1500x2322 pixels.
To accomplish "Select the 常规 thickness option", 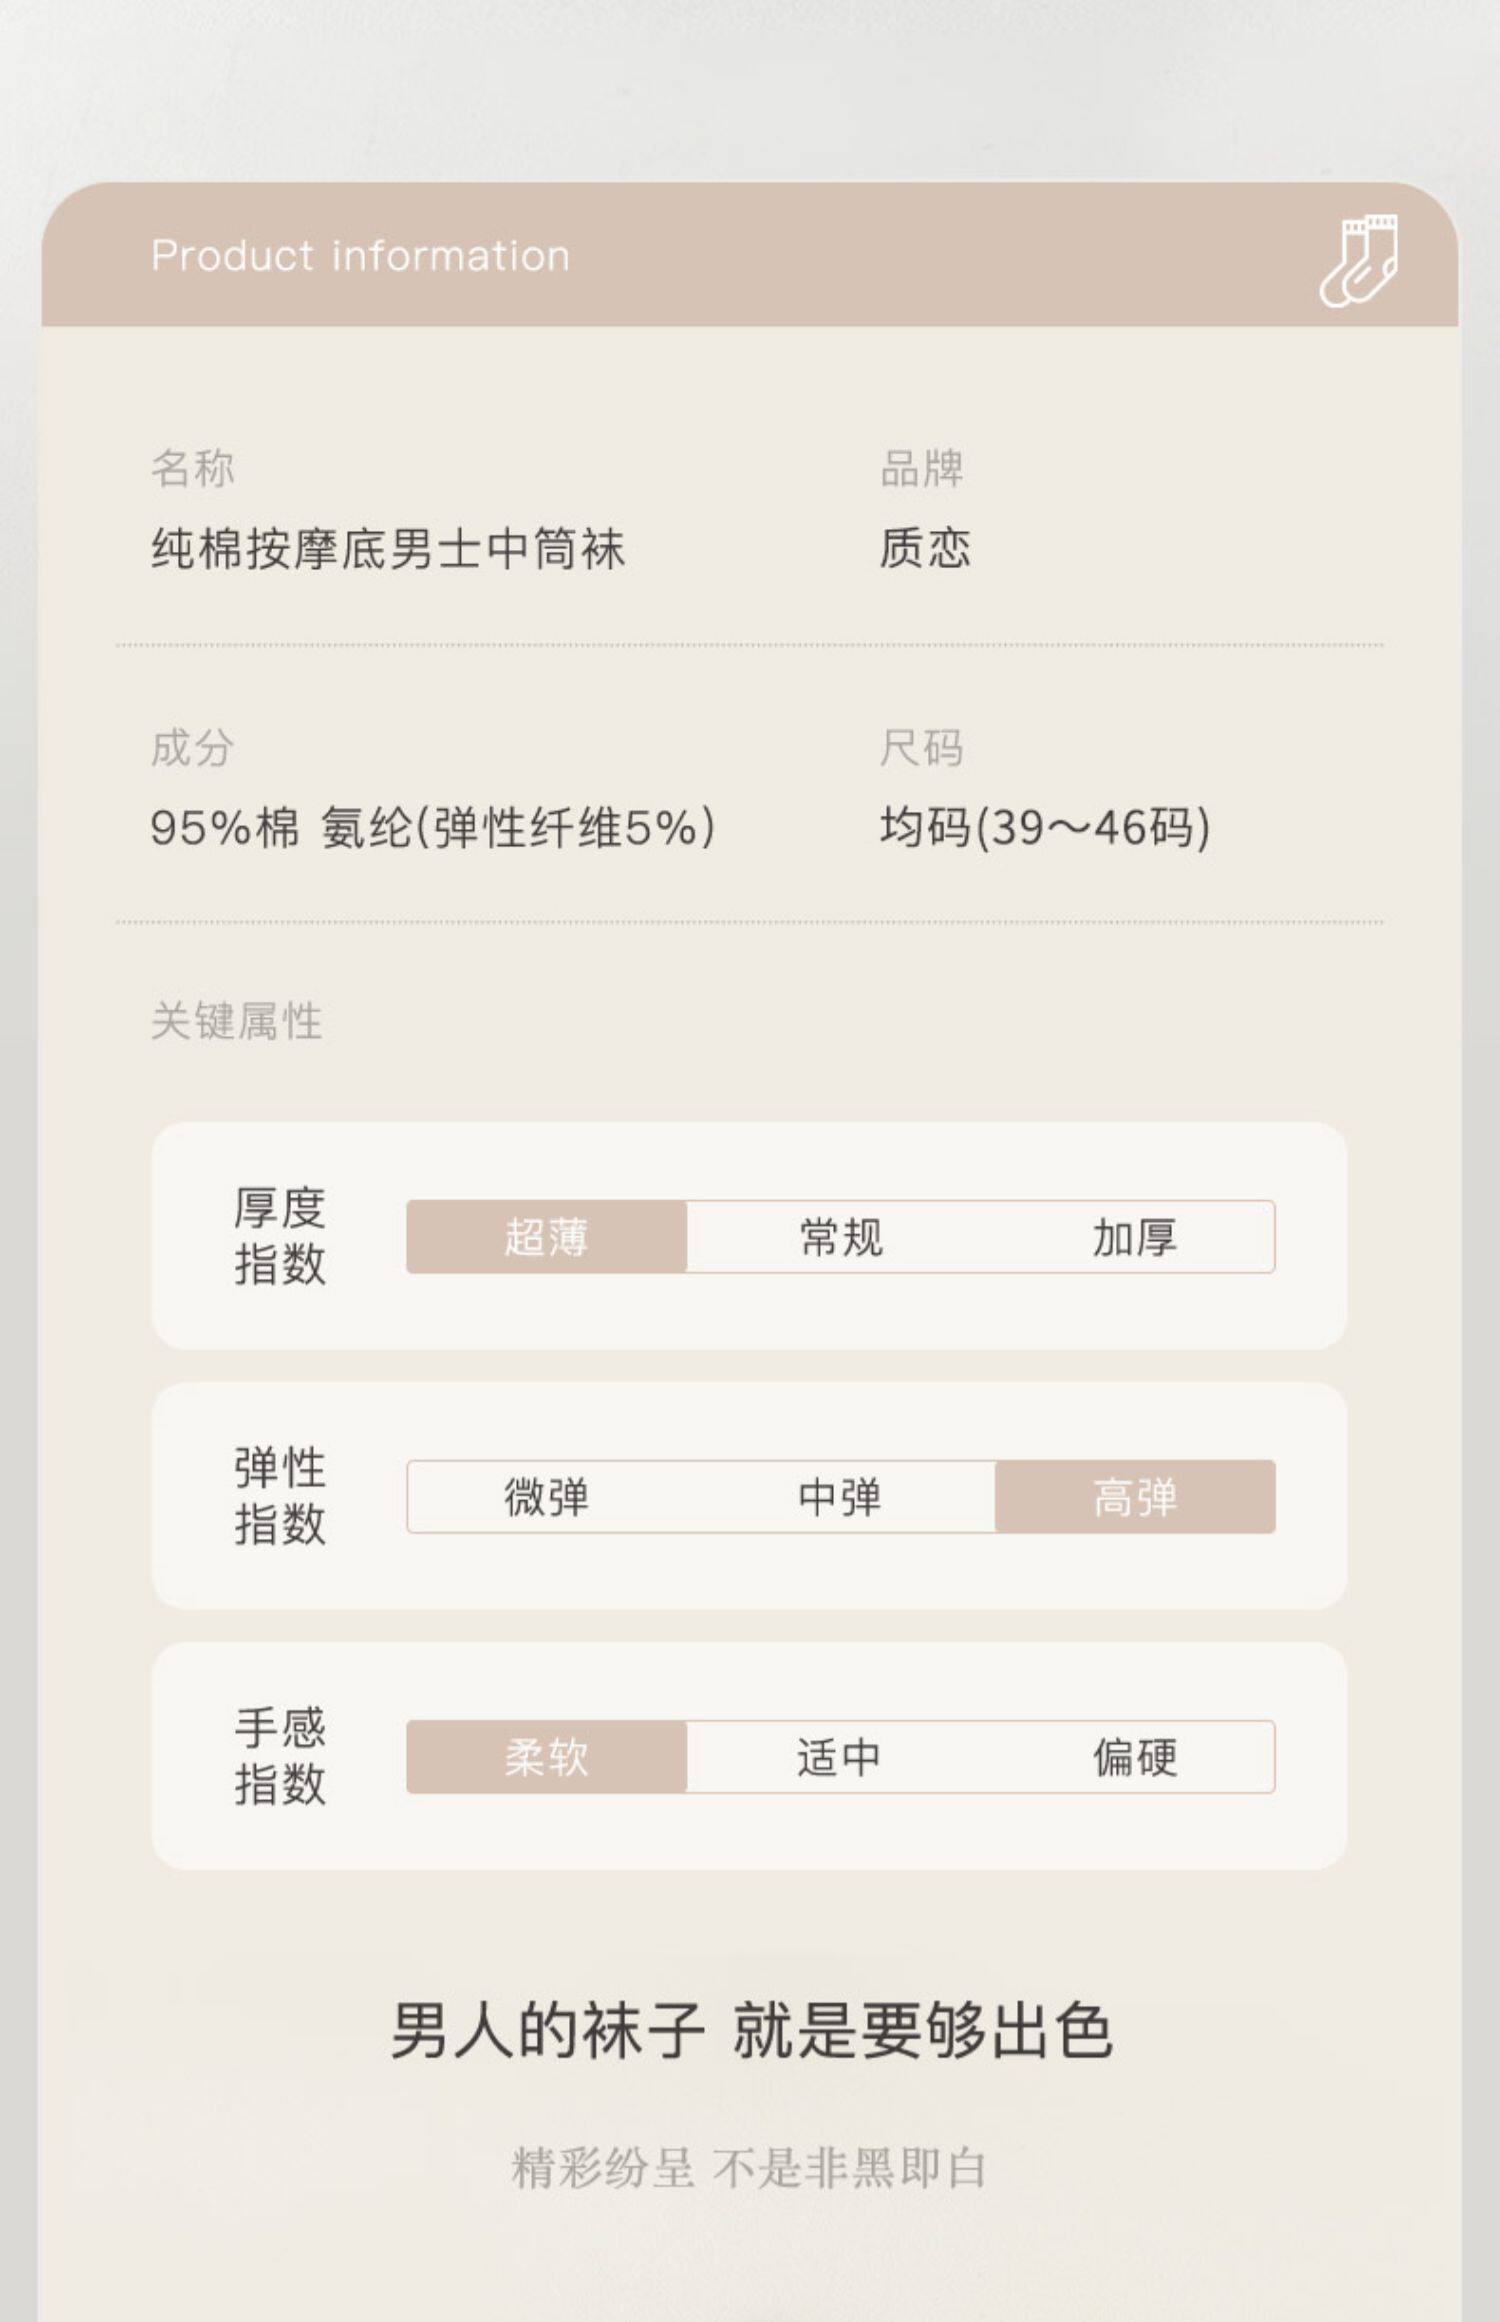I will tap(840, 1237).
